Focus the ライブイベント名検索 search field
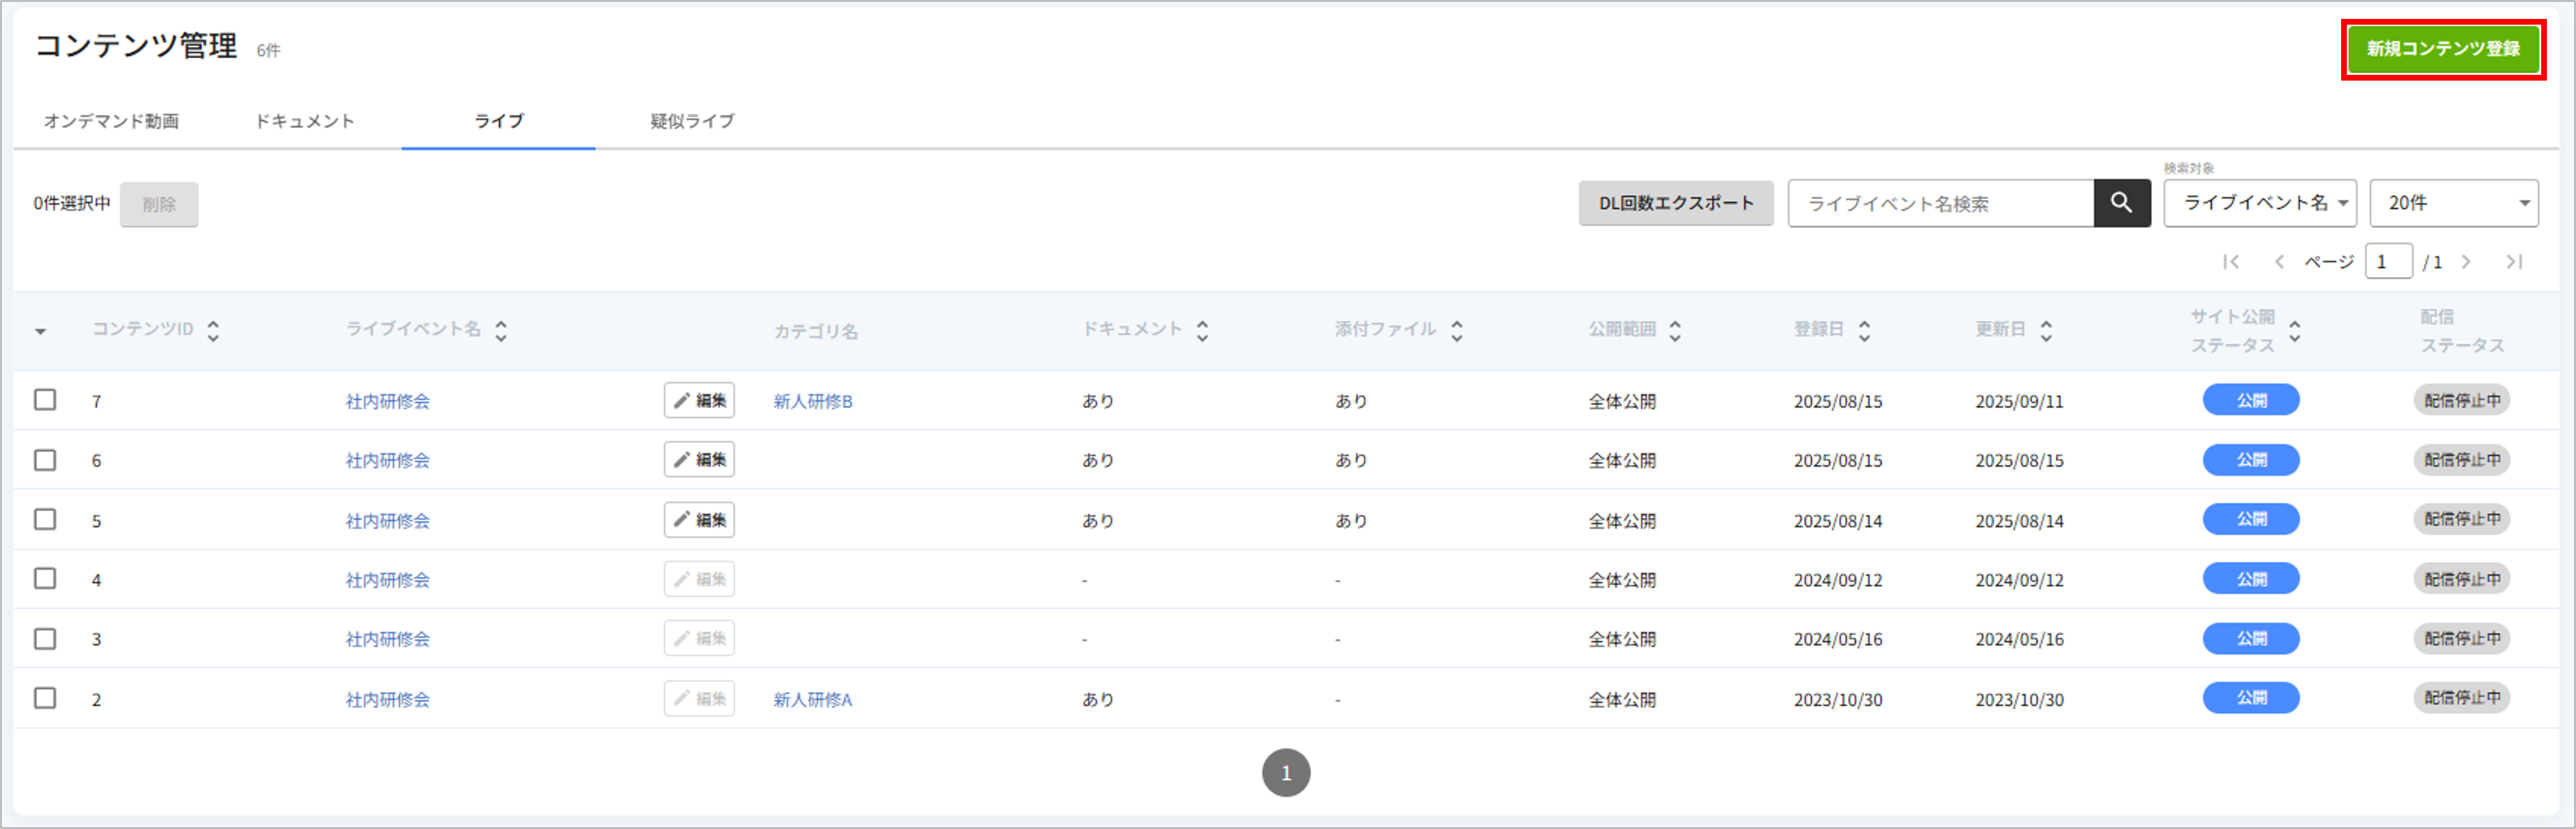 click(x=1941, y=203)
